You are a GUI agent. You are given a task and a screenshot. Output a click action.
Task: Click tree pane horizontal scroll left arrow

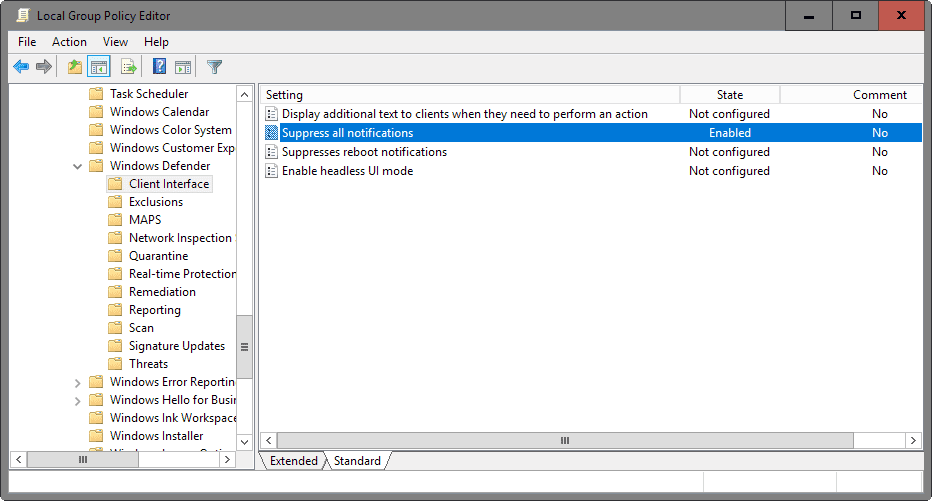pos(19,459)
